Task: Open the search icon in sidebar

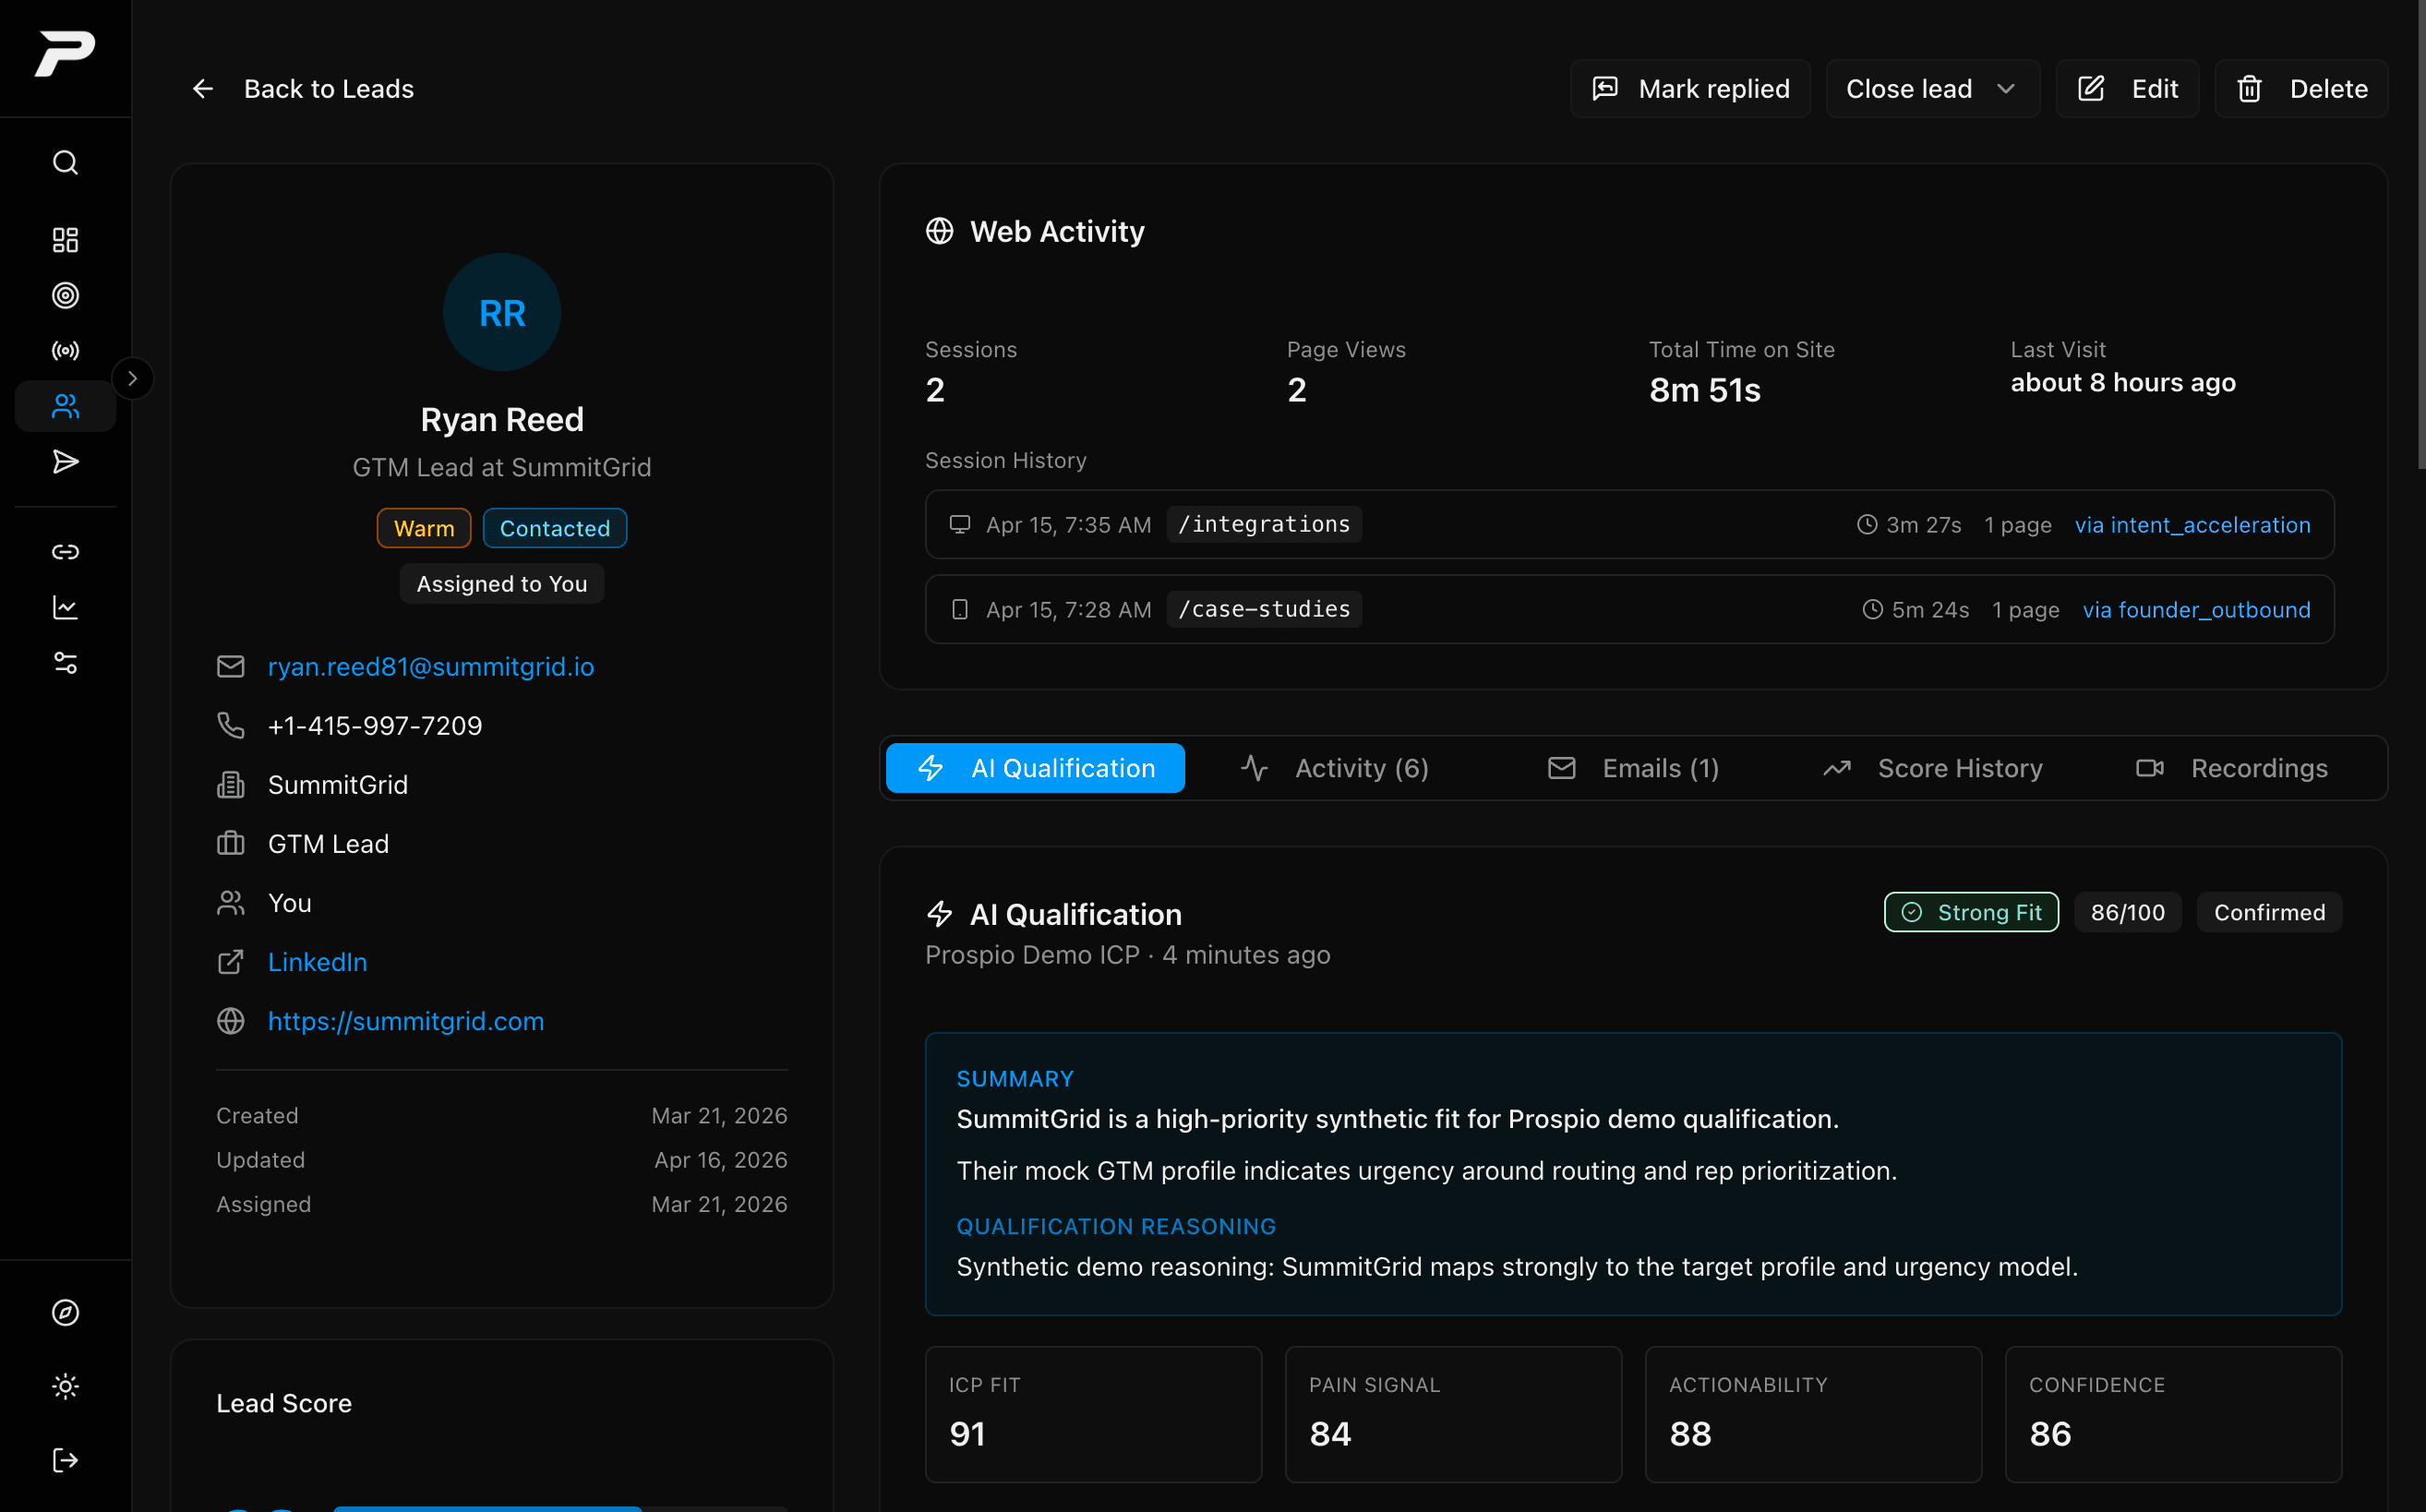Action: pyautogui.click(x=65, y=162)
